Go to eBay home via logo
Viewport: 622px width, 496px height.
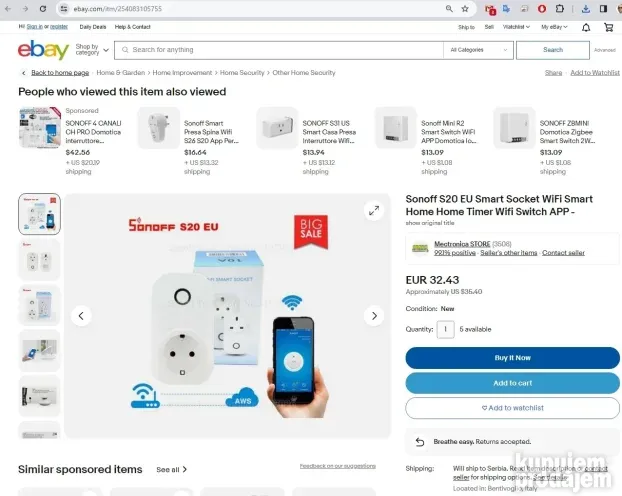click(43, 50)
